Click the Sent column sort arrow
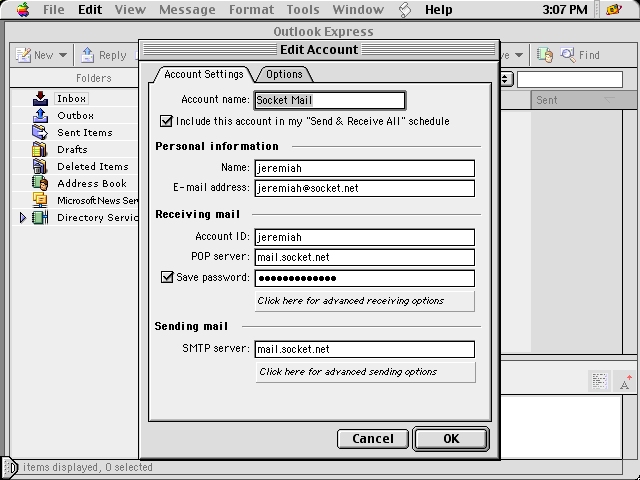This screenshot has height=480, width=640. click(609, 100)
